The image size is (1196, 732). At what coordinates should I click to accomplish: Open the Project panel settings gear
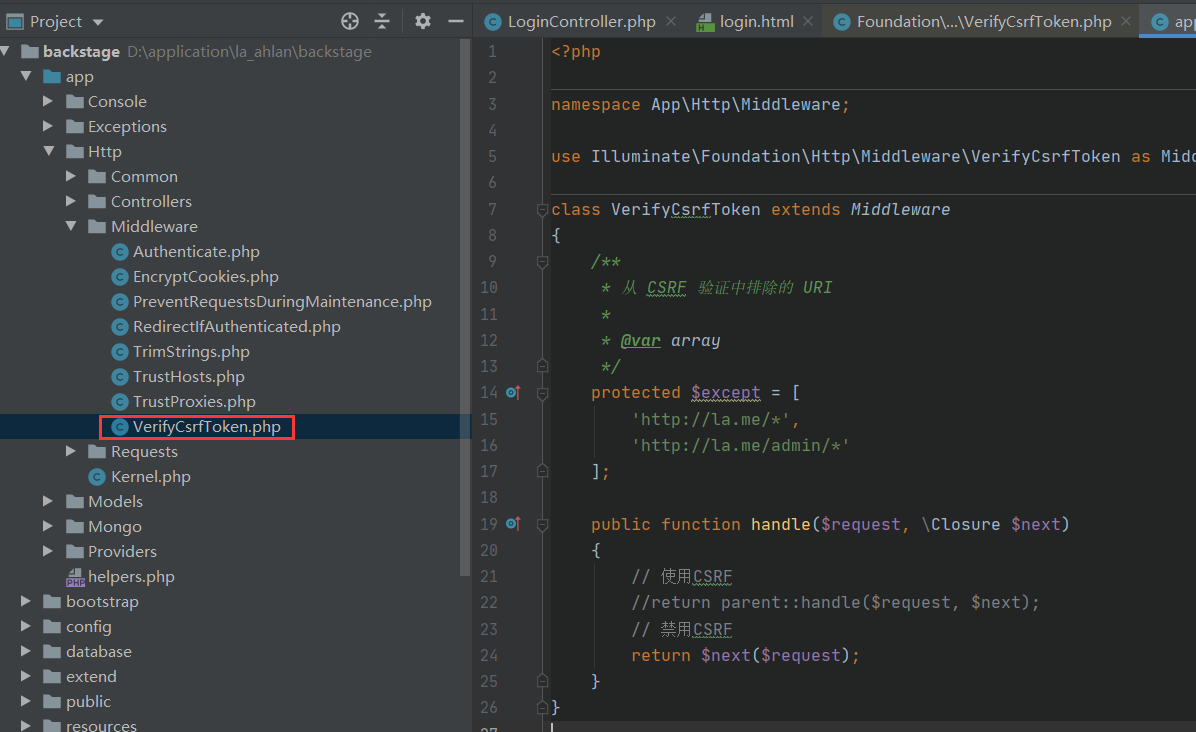tap(421, 20)
